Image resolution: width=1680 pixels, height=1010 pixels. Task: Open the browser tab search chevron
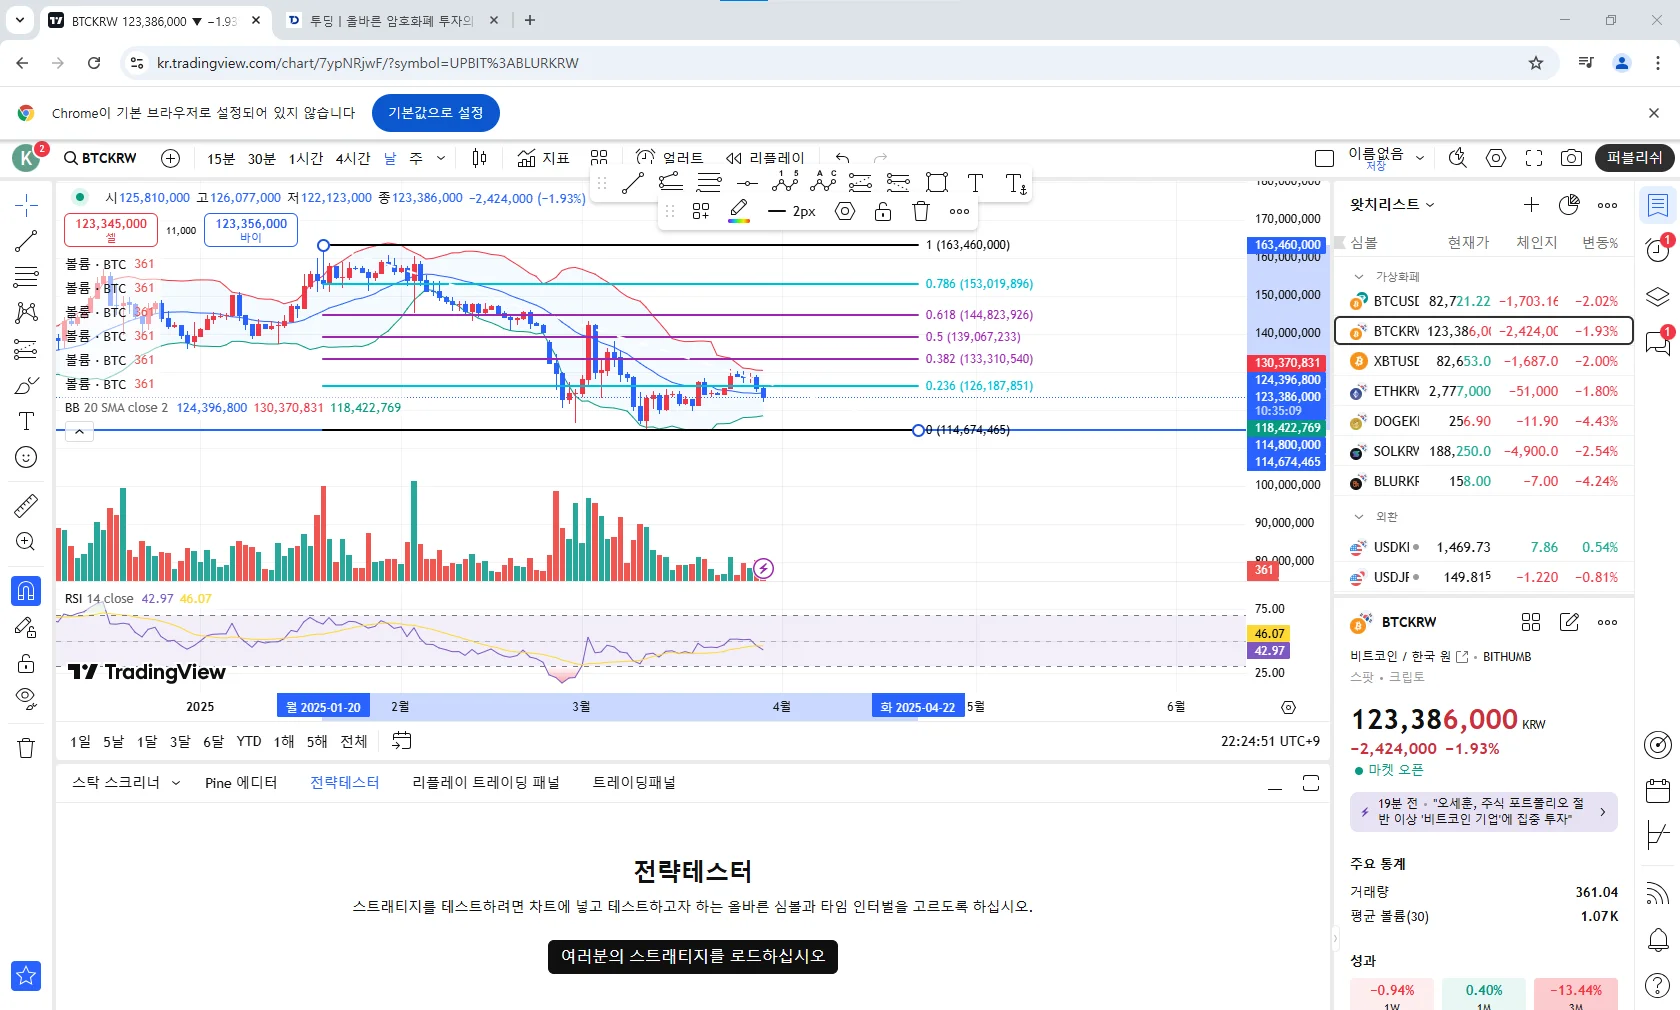click(x=19, y=20)
